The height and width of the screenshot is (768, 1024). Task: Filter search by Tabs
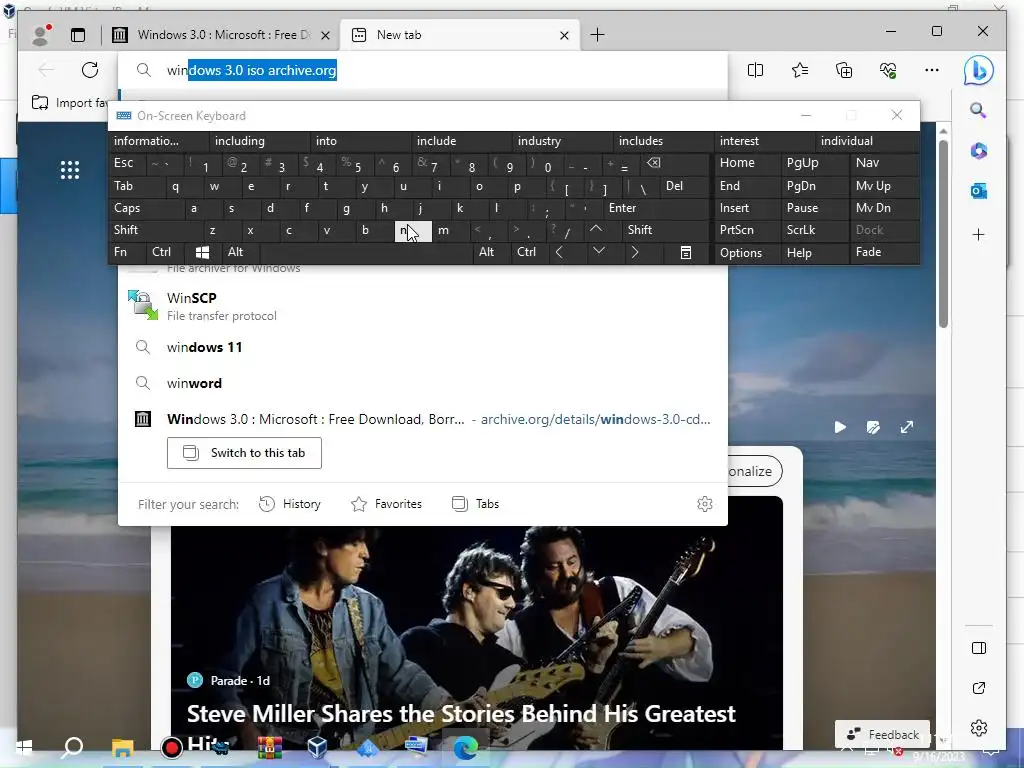pos(475,504)
